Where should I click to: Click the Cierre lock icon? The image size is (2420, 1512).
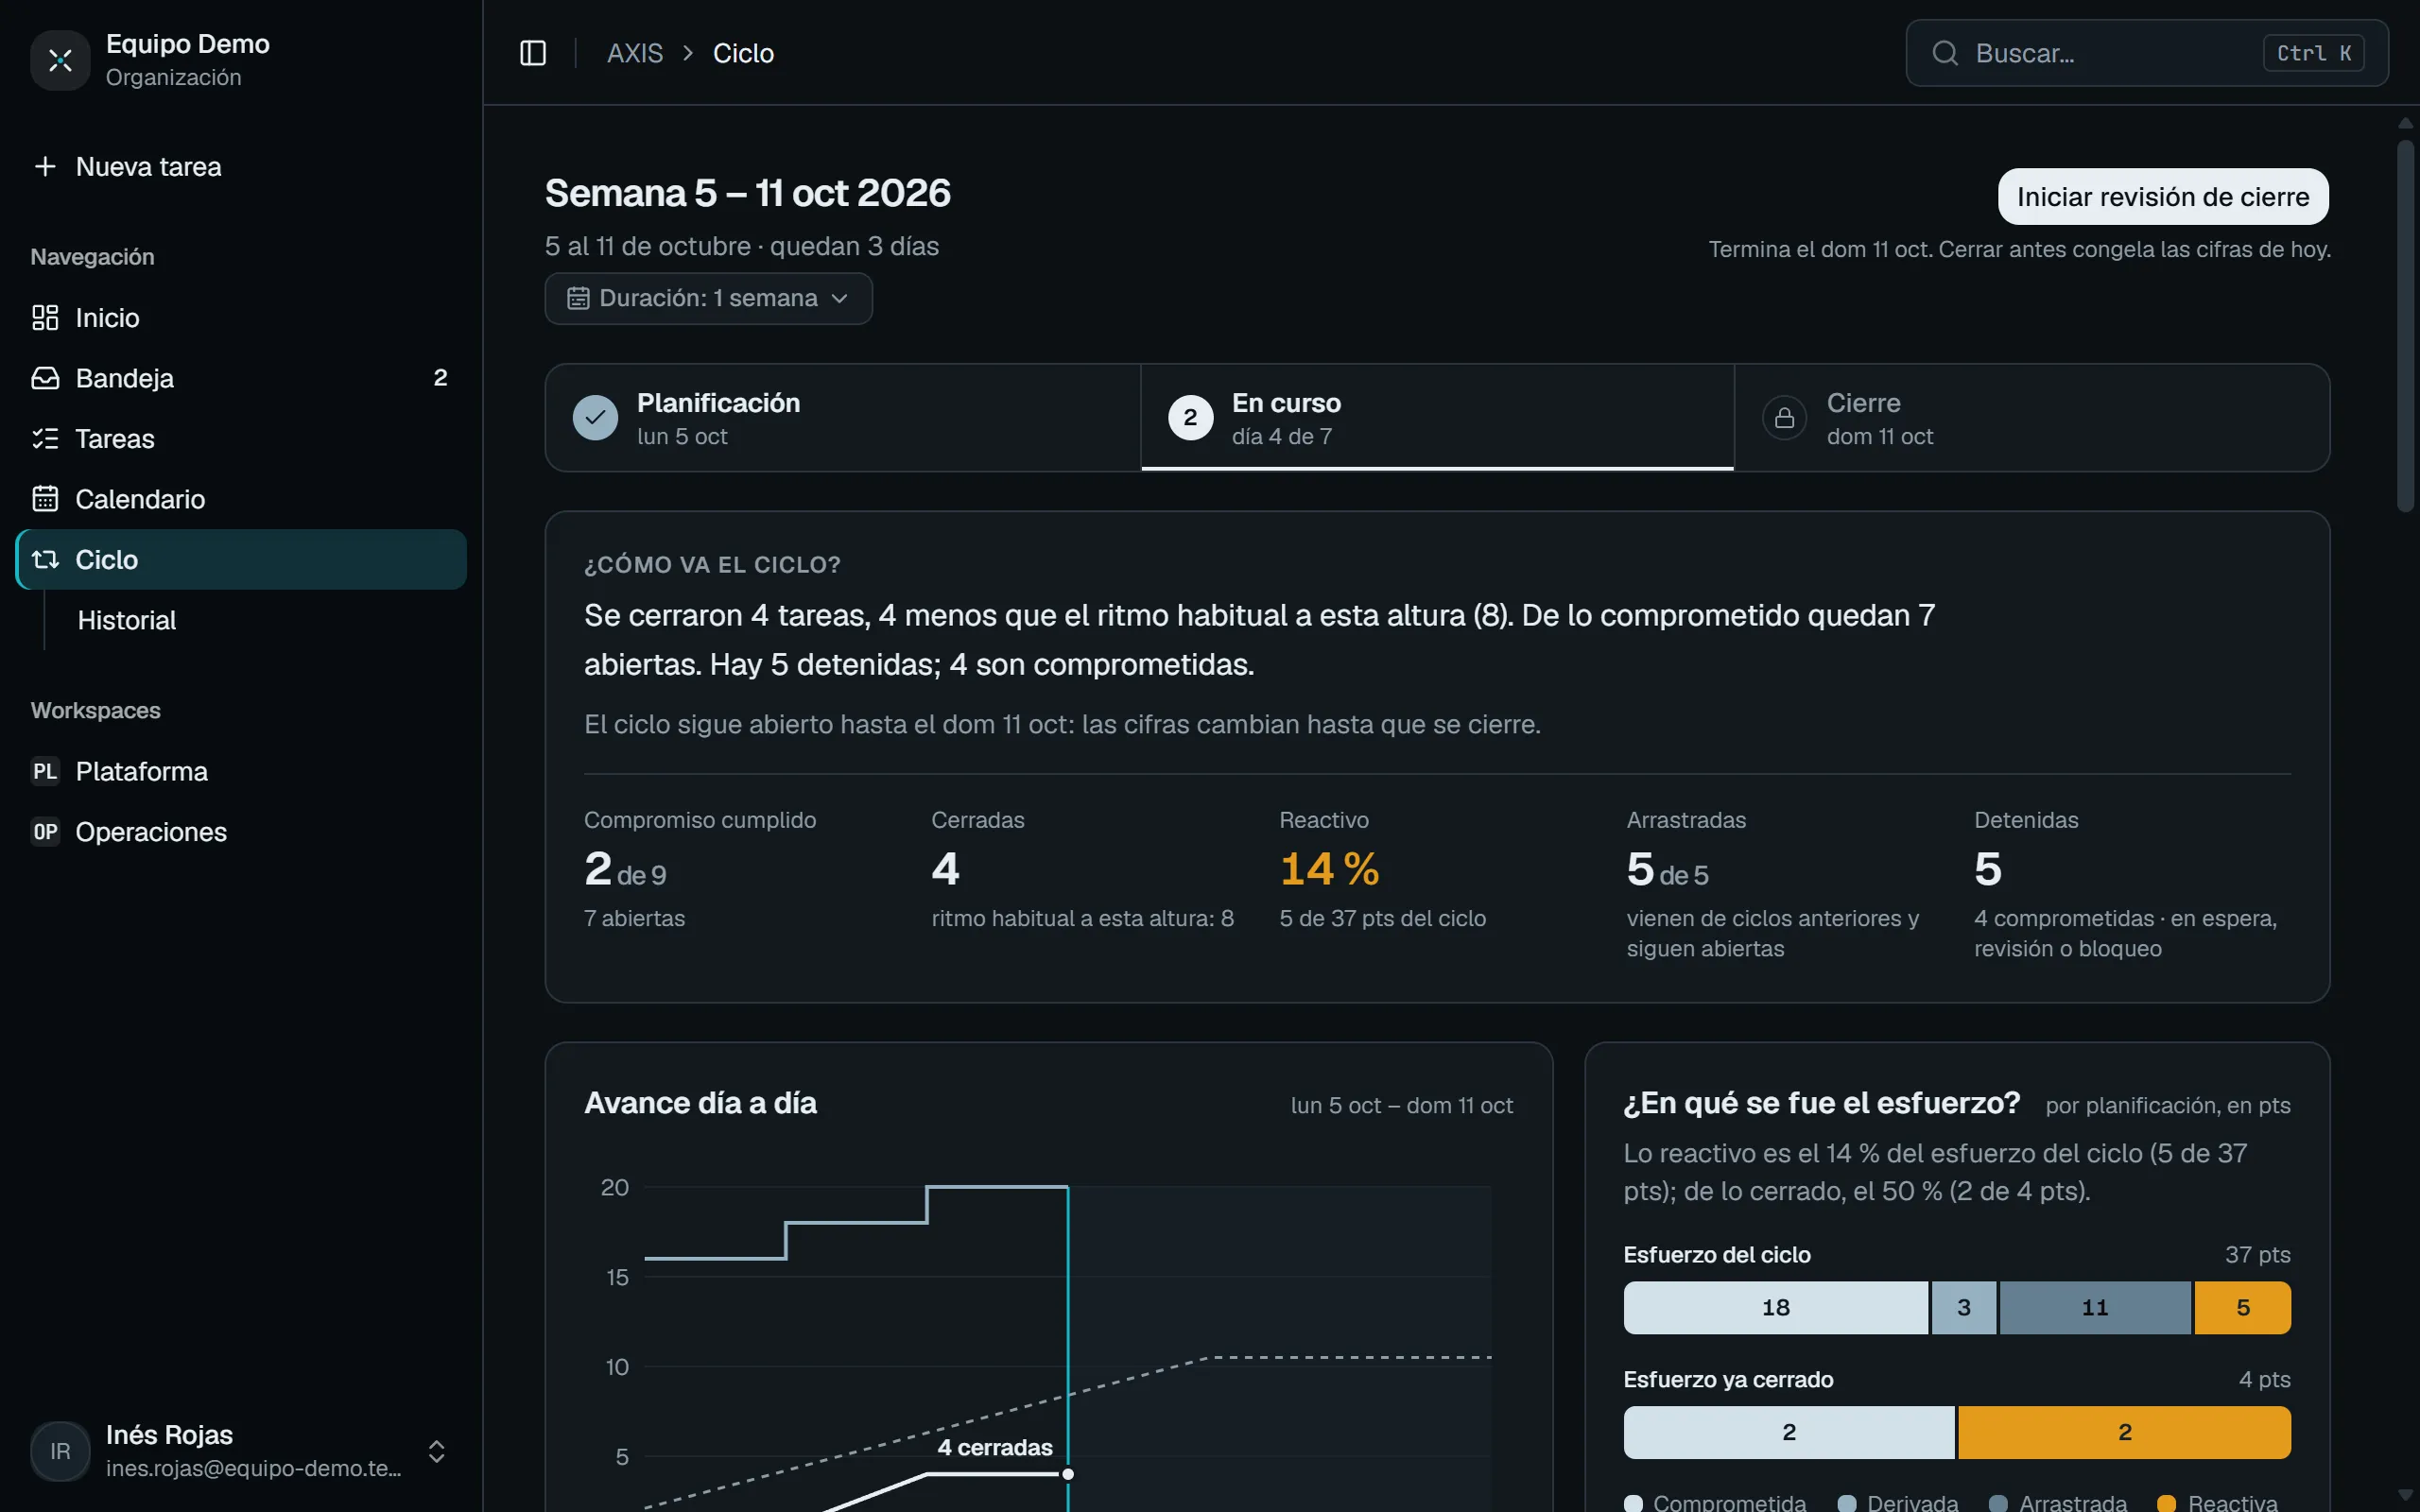tap(1784, 418)
